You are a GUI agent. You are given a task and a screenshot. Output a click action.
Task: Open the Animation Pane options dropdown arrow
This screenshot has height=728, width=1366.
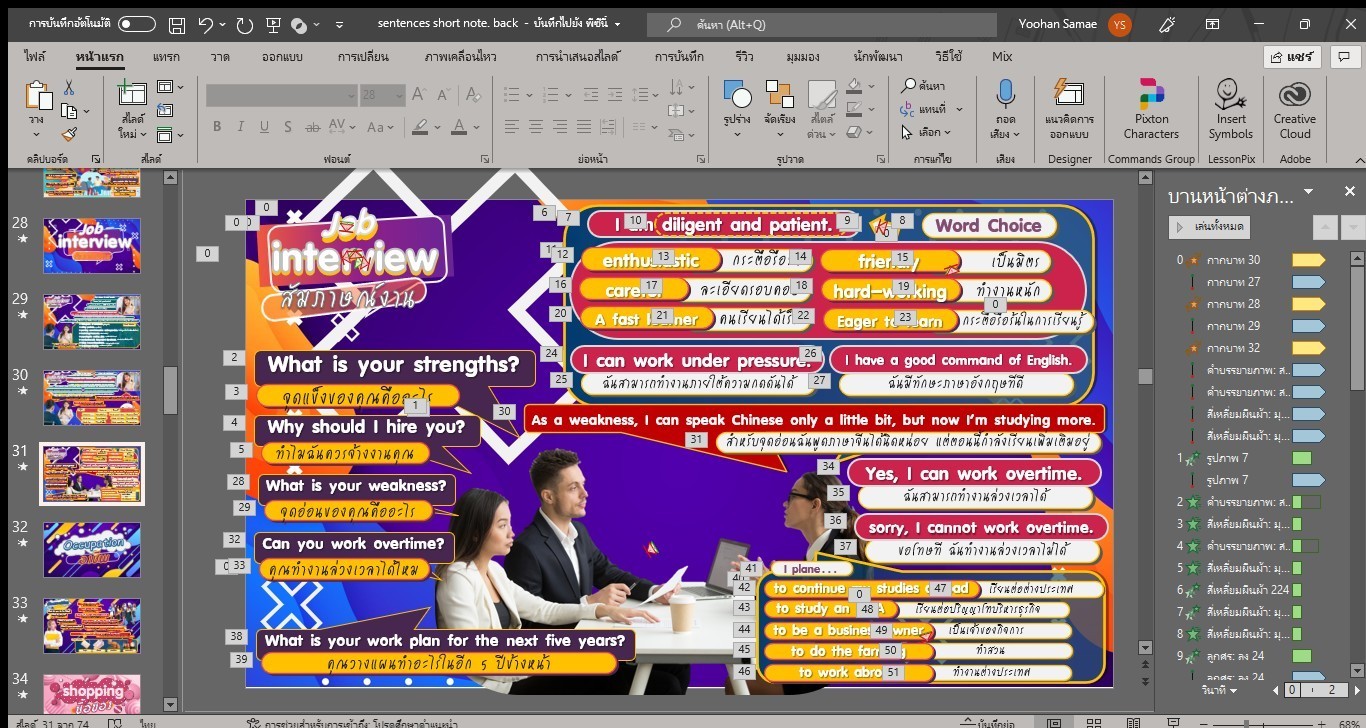click(x=1307, y=192)
